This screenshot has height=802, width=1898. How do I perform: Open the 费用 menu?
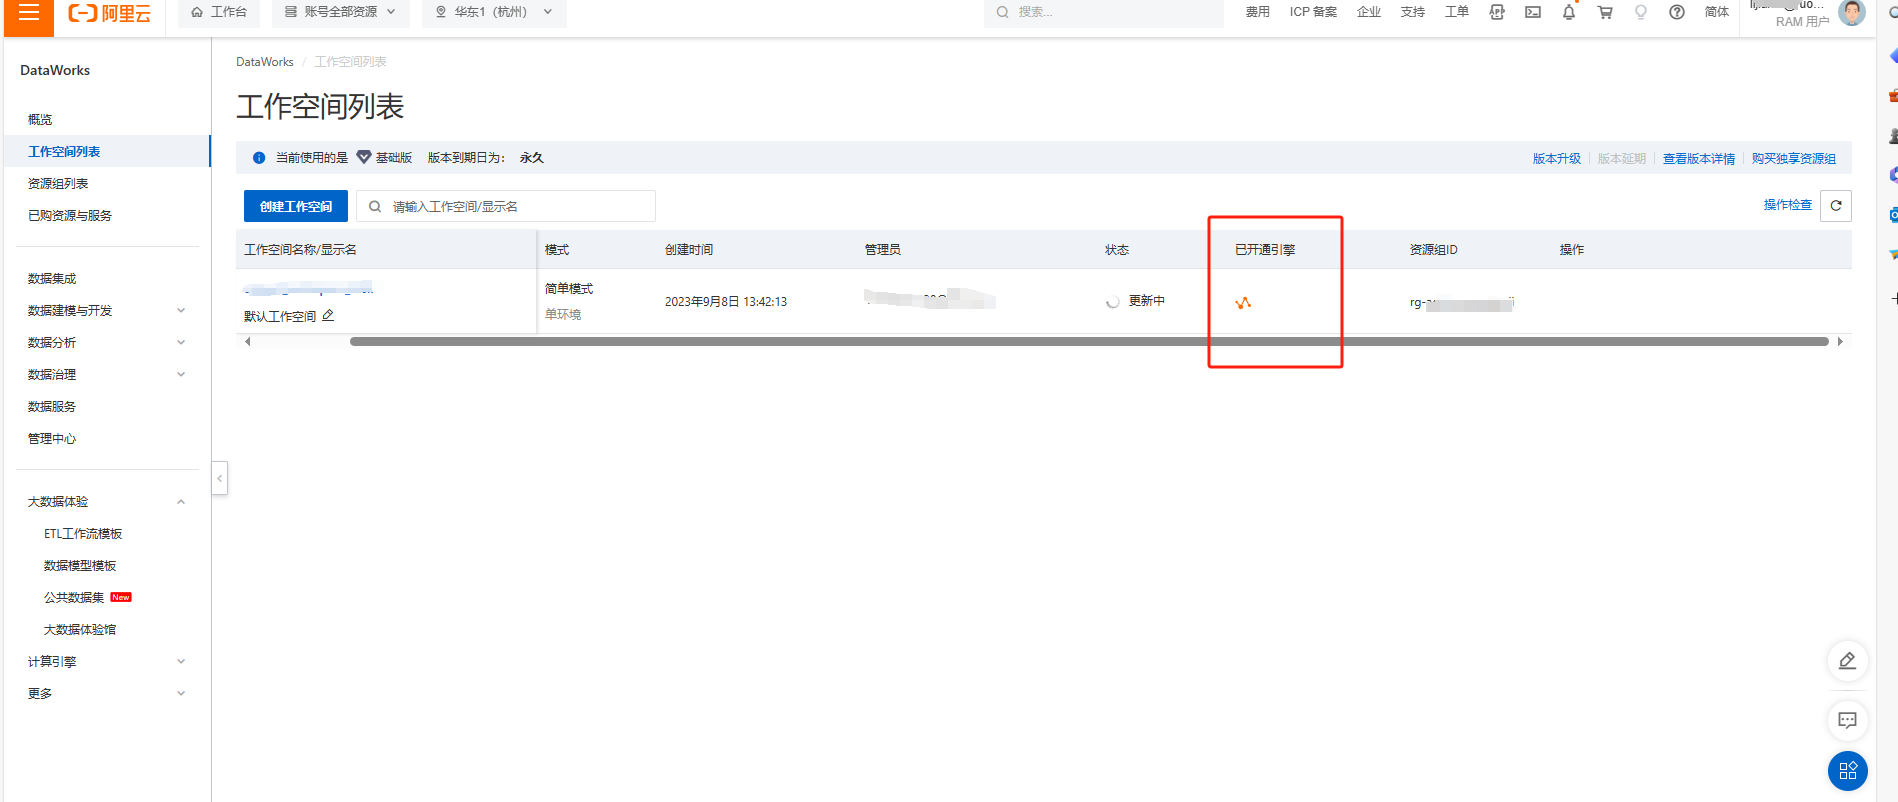pyautogui.click(x=1257, y=12)
